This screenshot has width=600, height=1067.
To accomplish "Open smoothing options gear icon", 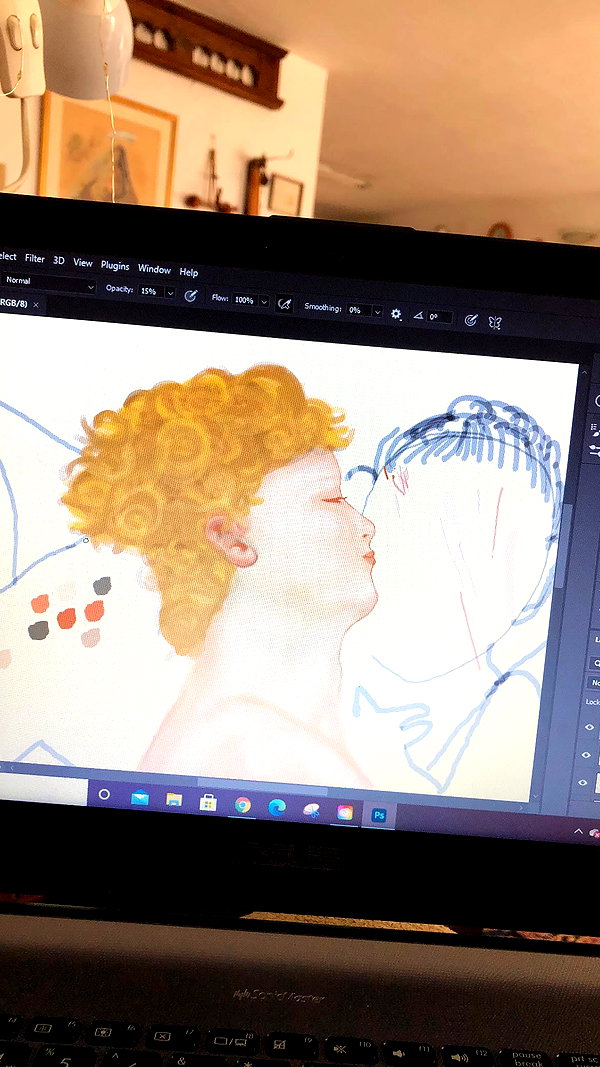I will (x=396, y=314).
